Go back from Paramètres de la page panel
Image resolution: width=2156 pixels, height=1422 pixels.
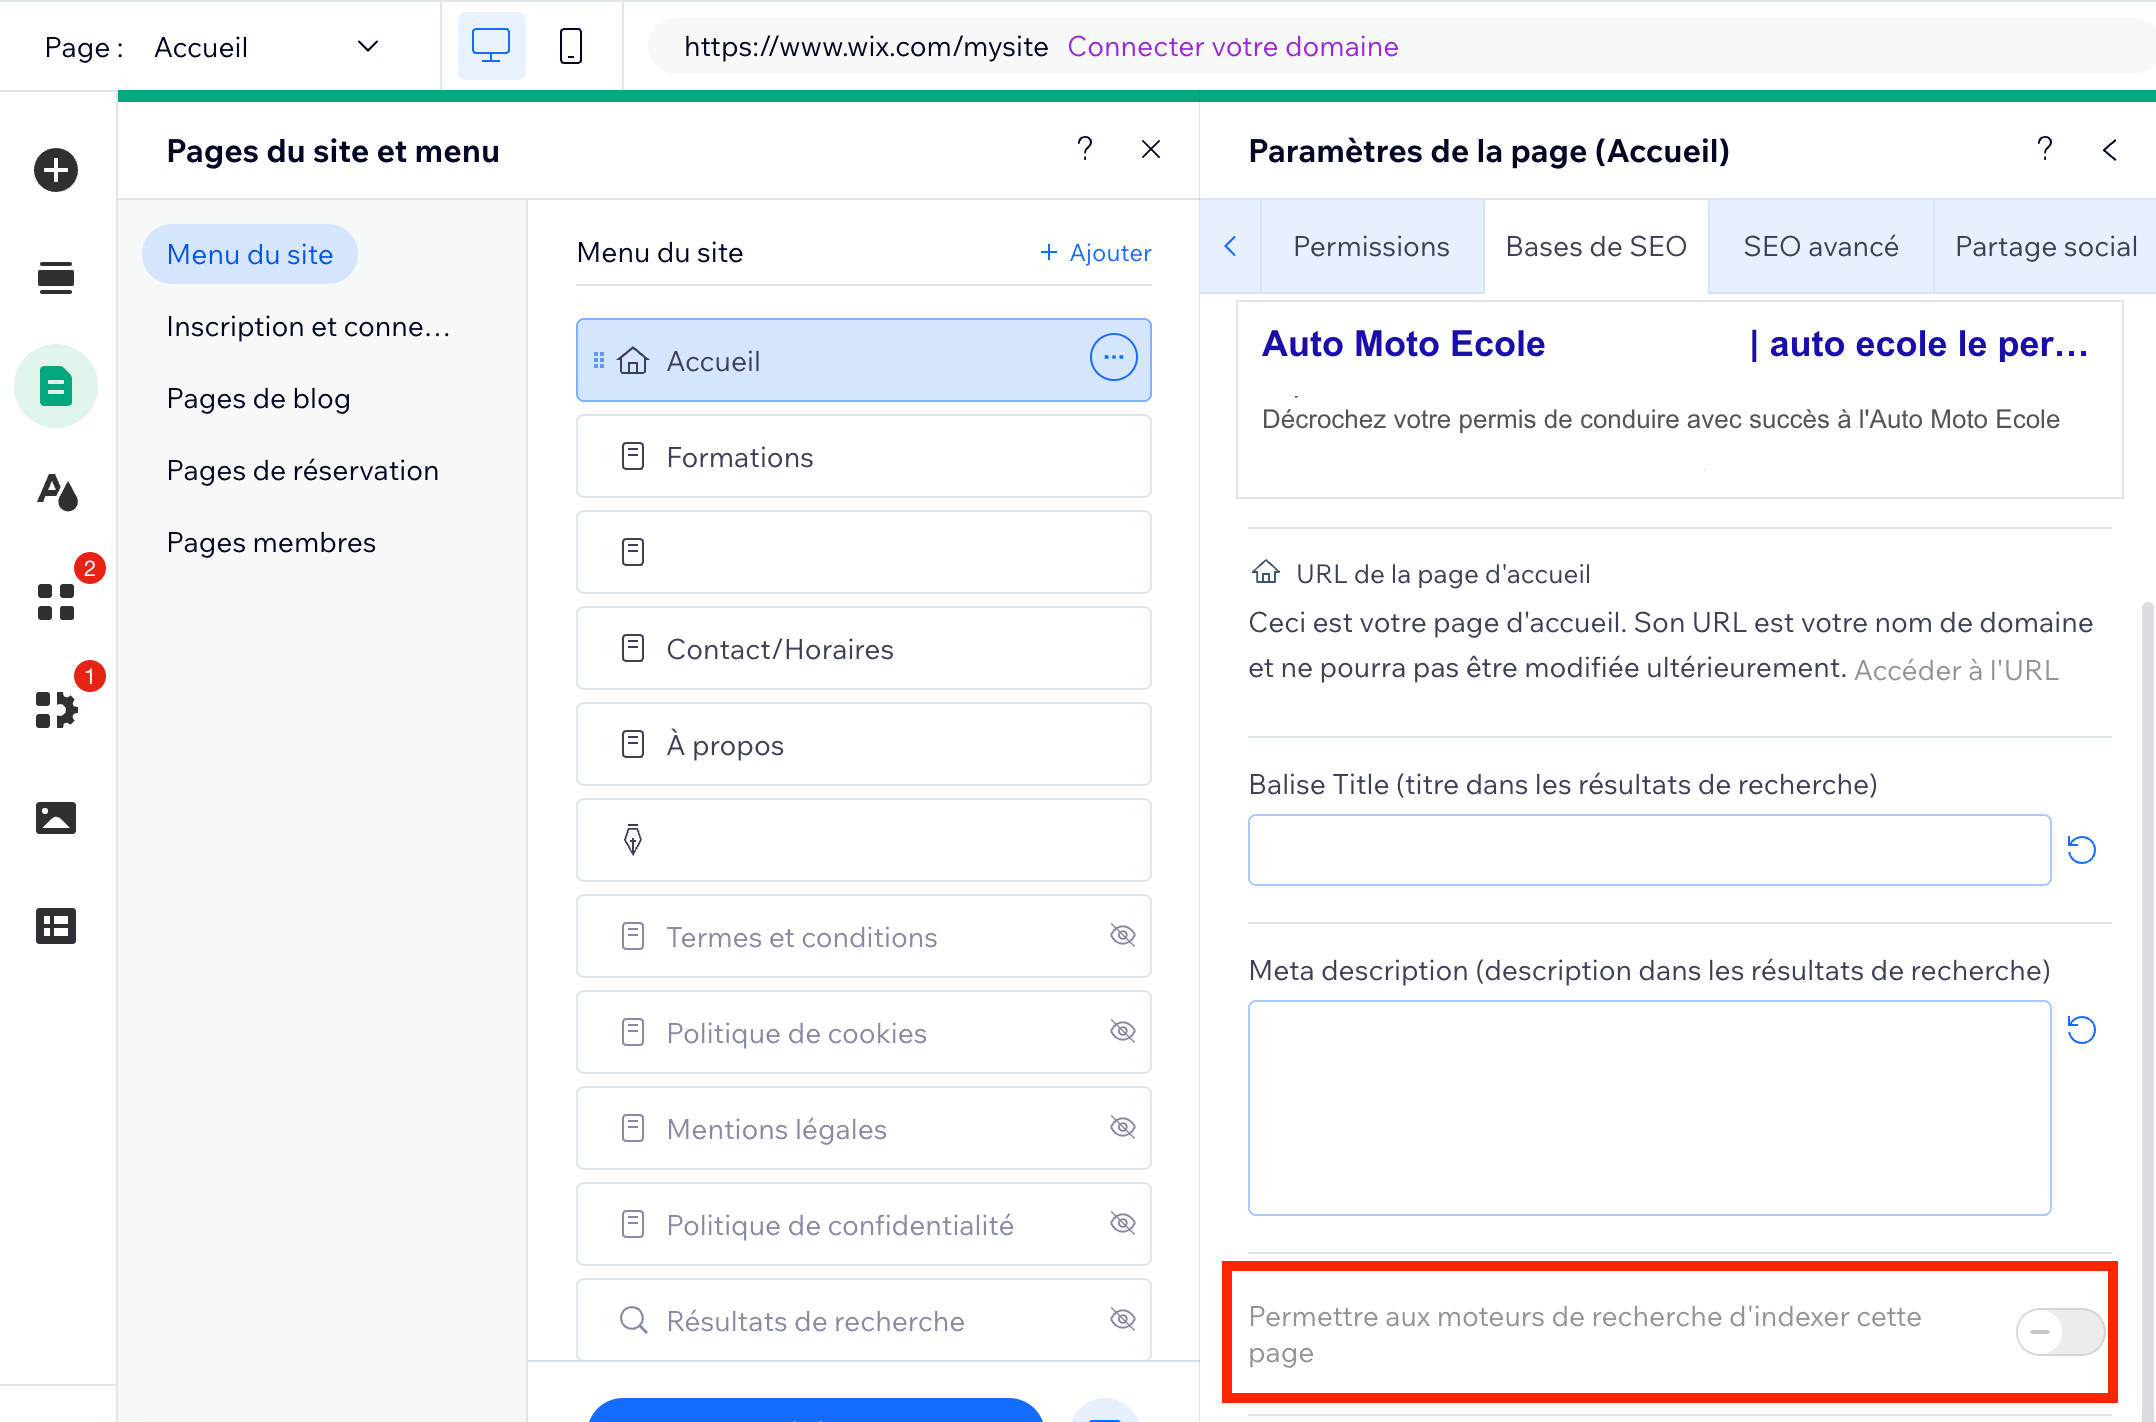click(2109, 150)
